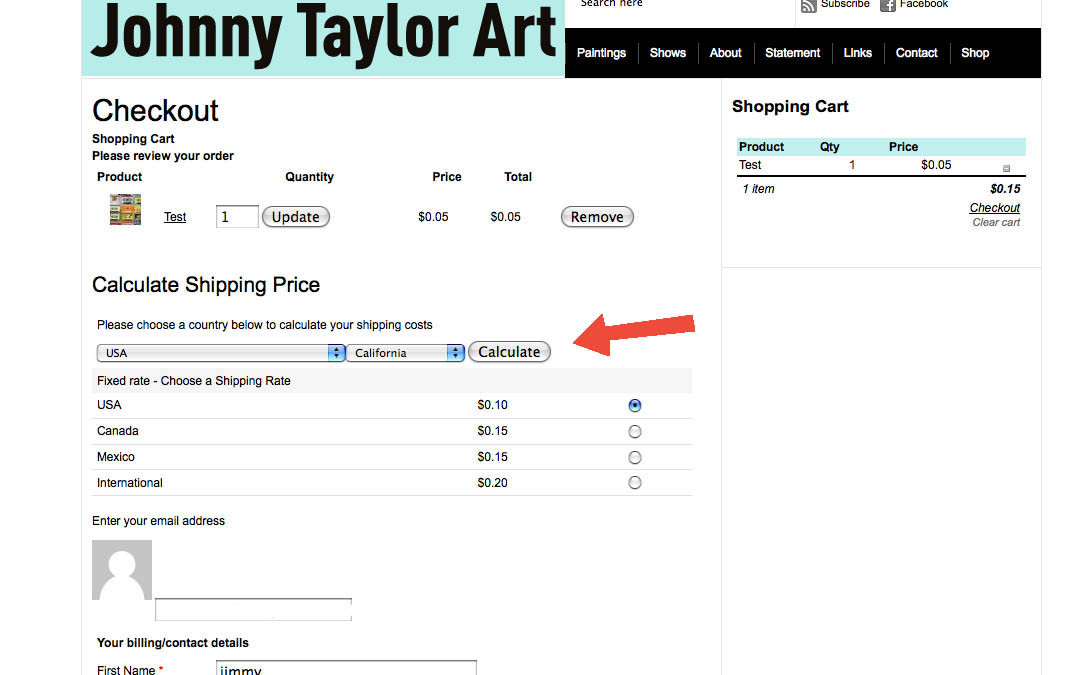This screenshot has height=675, width=1069.
Task: Select the USA shipping rate radio button
Action: click(635, 406)
